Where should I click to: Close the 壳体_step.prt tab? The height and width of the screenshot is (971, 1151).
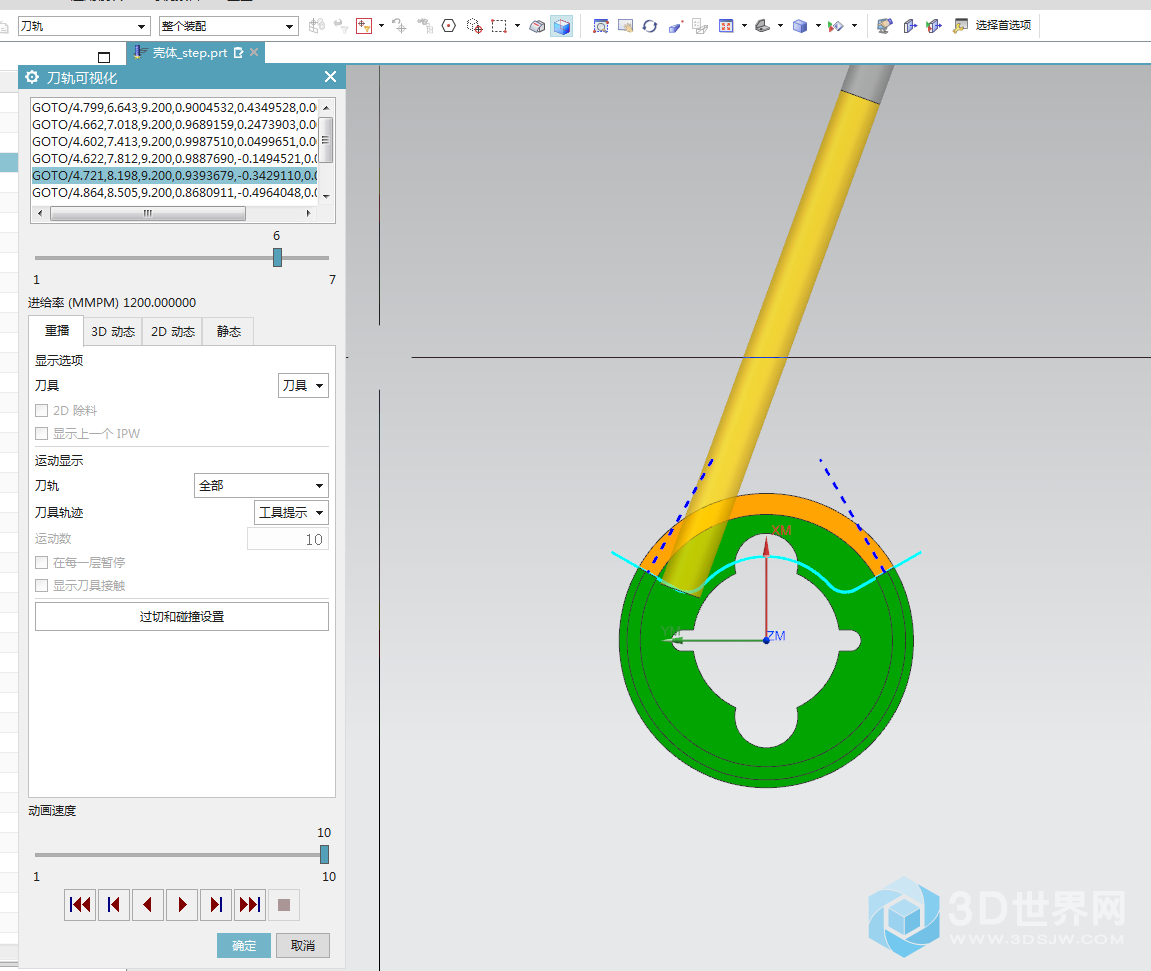(254, 52)
